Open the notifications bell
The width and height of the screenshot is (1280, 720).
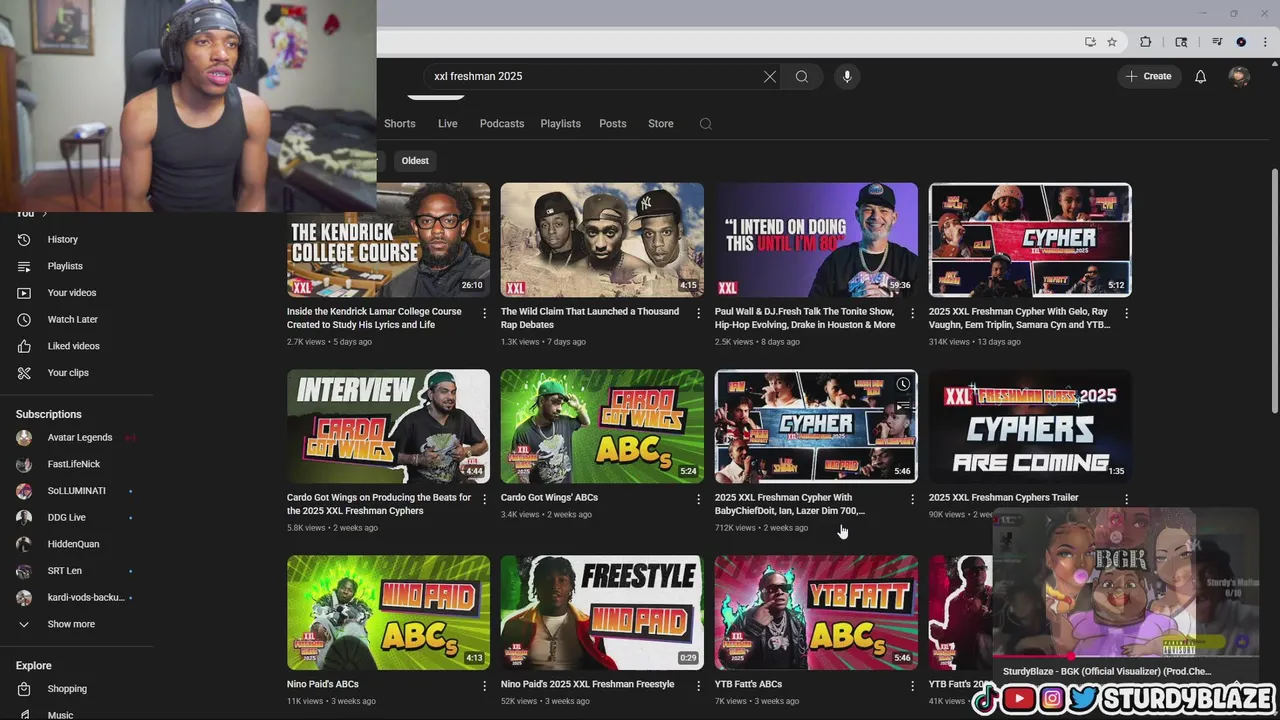[x=1200, y=77]
